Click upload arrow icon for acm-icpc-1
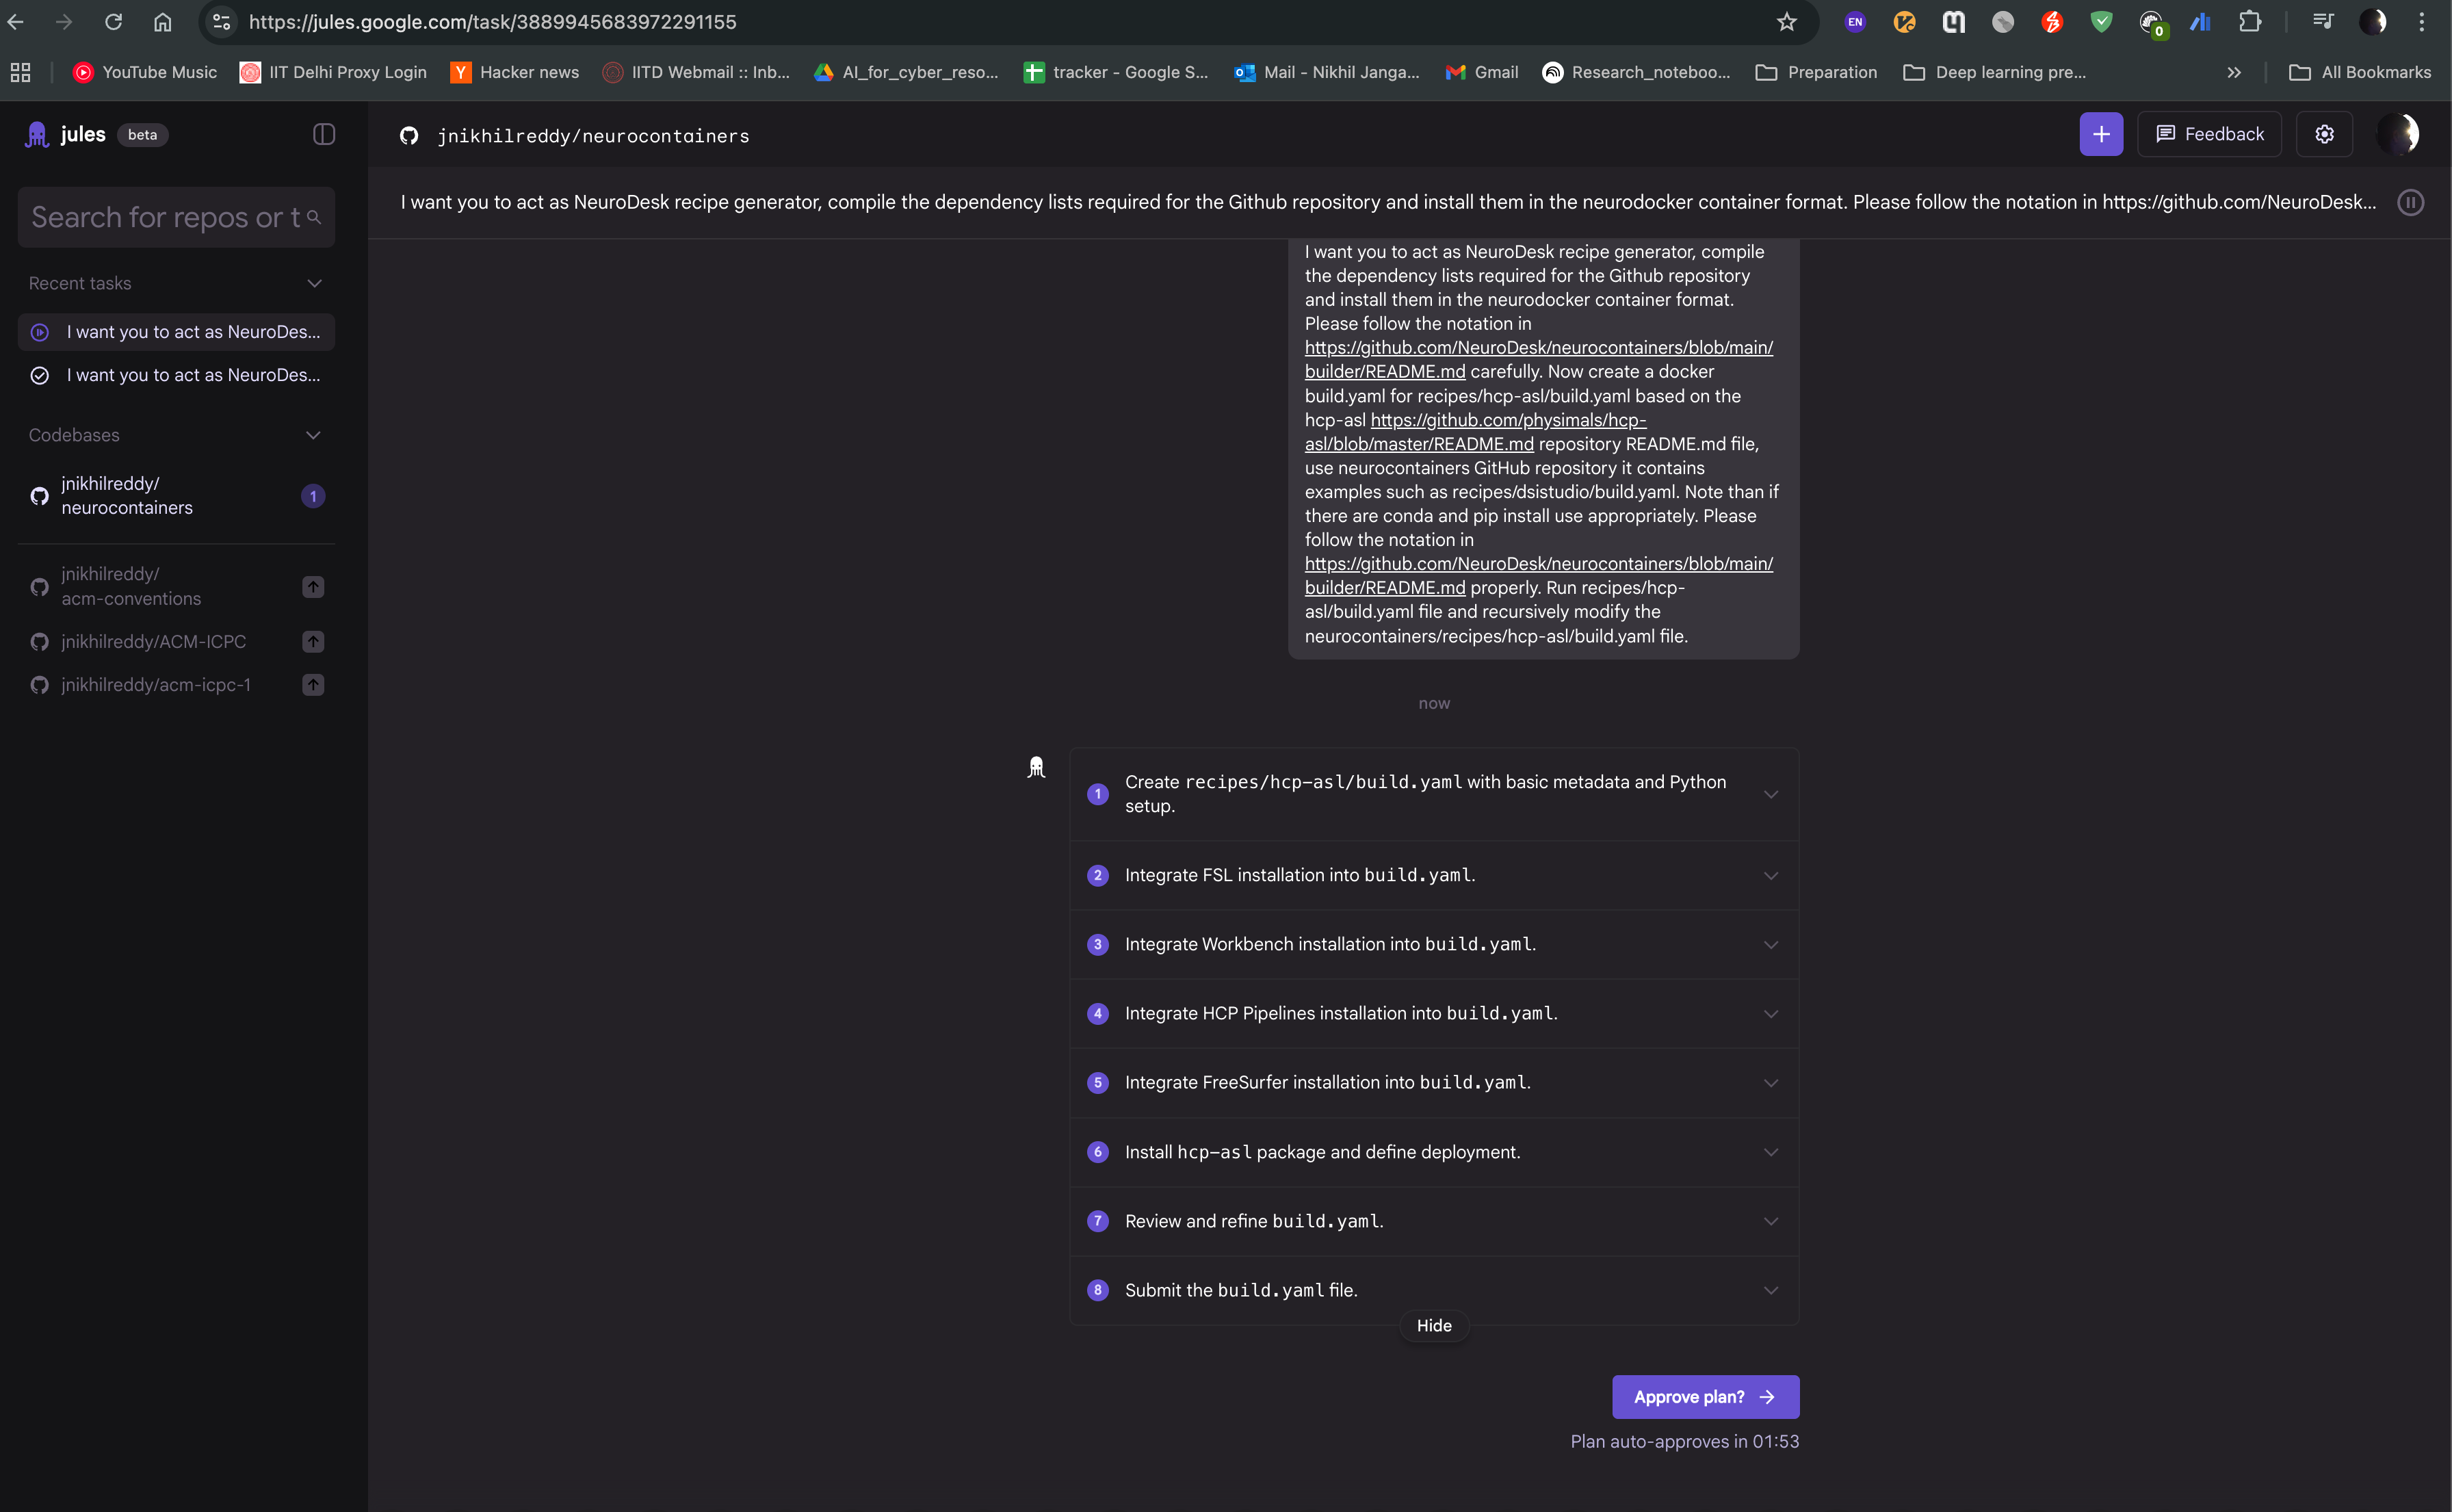The image size is (2452, 1512). coord(313,685)
